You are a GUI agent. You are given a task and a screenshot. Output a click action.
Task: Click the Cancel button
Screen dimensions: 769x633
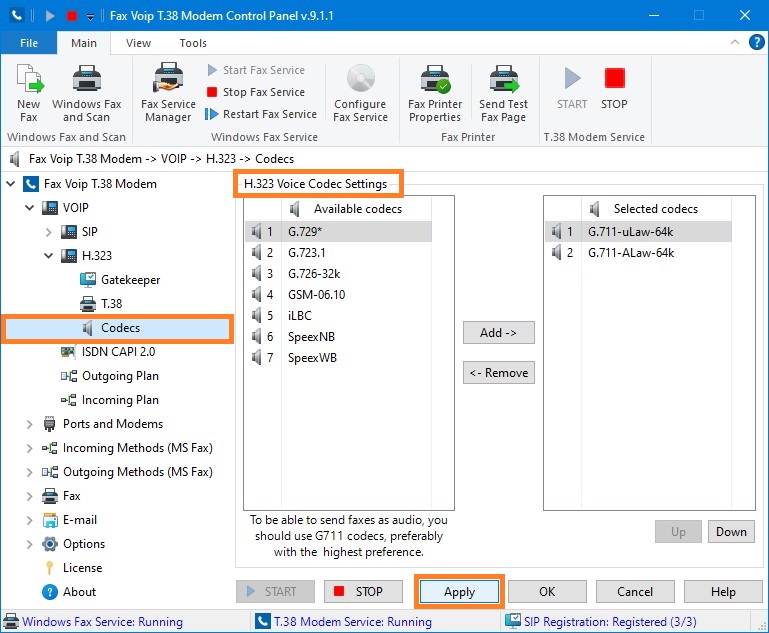(x=635, y=592)
